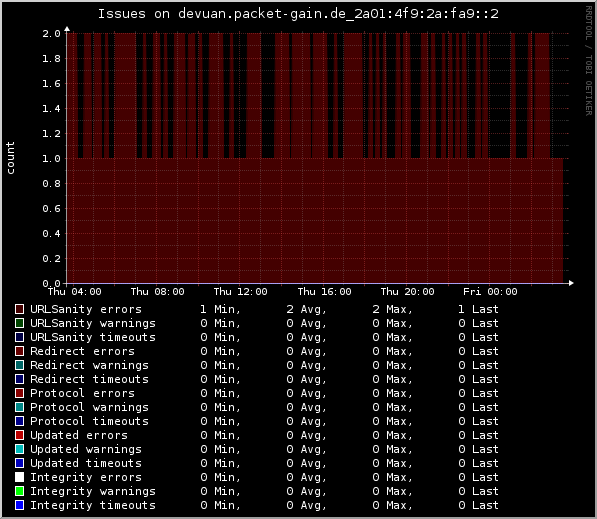Click the Integrity errors white swatch
597x519 pixels.
(19, 477)
